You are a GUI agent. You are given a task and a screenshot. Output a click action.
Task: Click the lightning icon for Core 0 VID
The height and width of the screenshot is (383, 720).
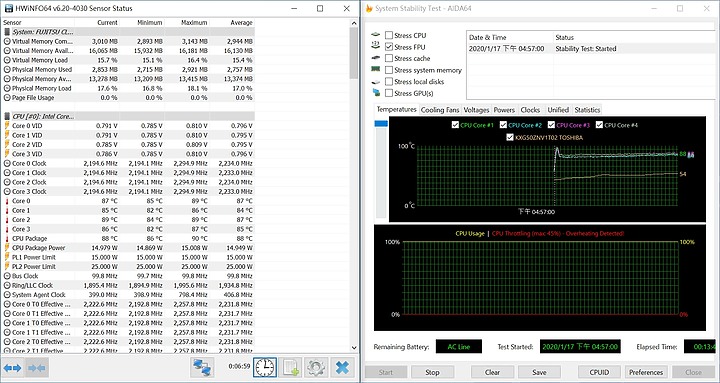(7, 126)
